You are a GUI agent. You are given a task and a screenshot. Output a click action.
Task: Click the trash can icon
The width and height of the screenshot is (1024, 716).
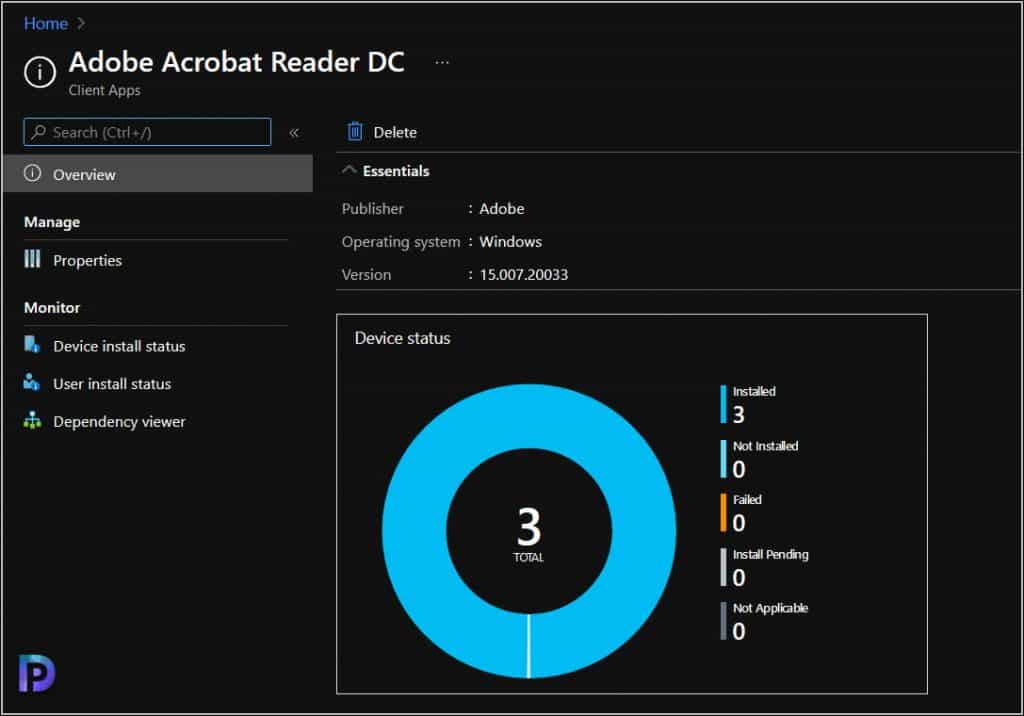355,131
